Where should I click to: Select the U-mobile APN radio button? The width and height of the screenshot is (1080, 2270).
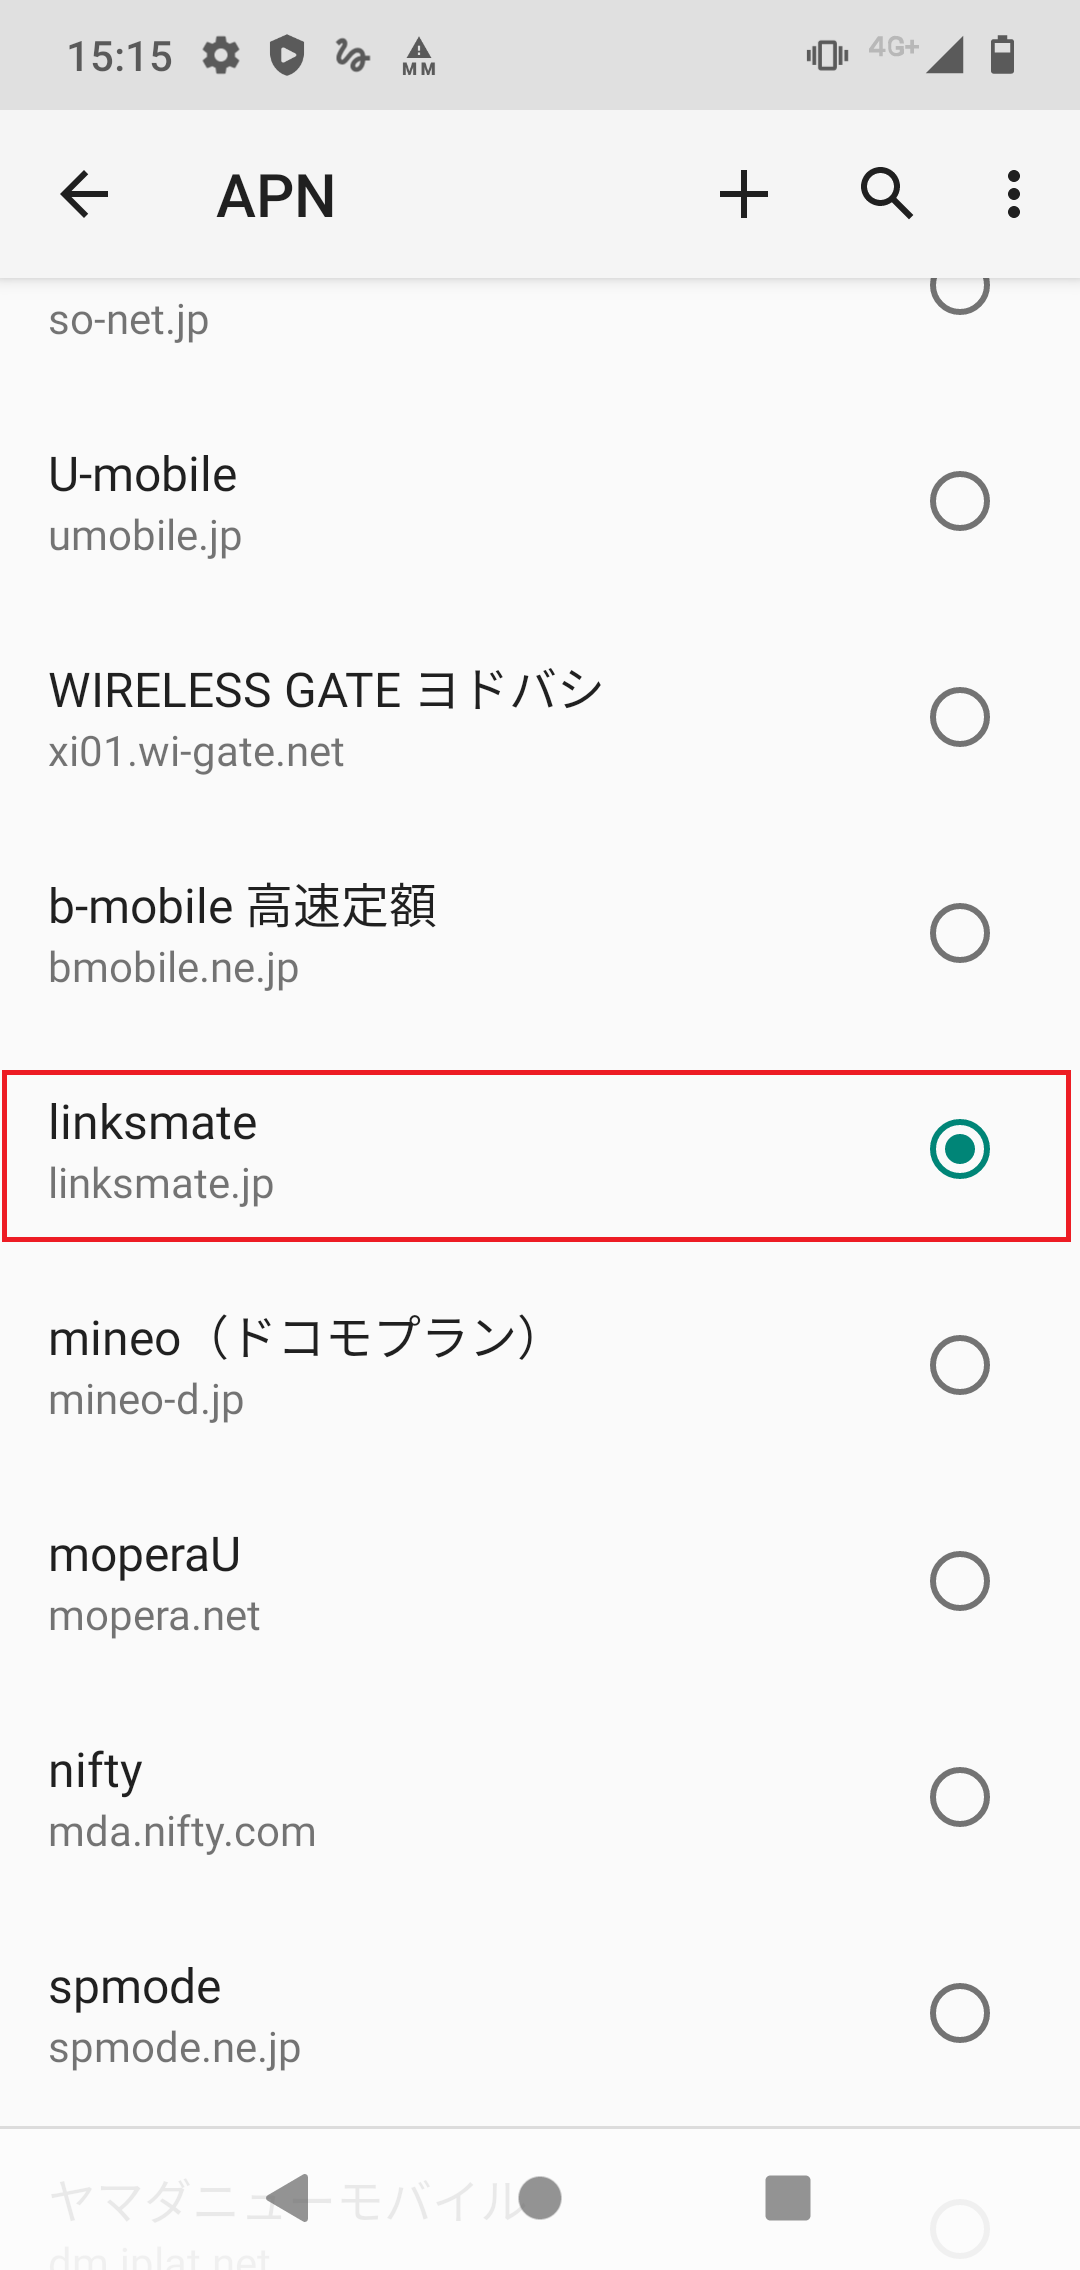click(x=960, y=500)
